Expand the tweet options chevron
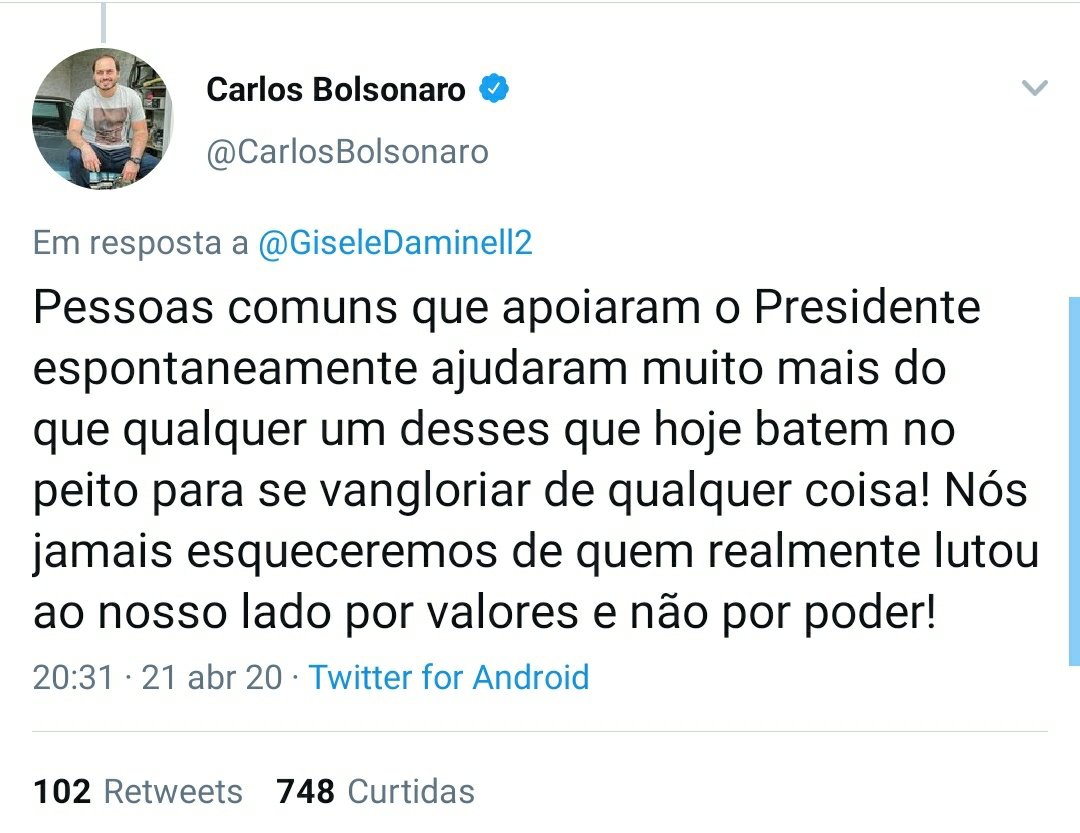The image size is (1080, 833). tap(1034, 88)
